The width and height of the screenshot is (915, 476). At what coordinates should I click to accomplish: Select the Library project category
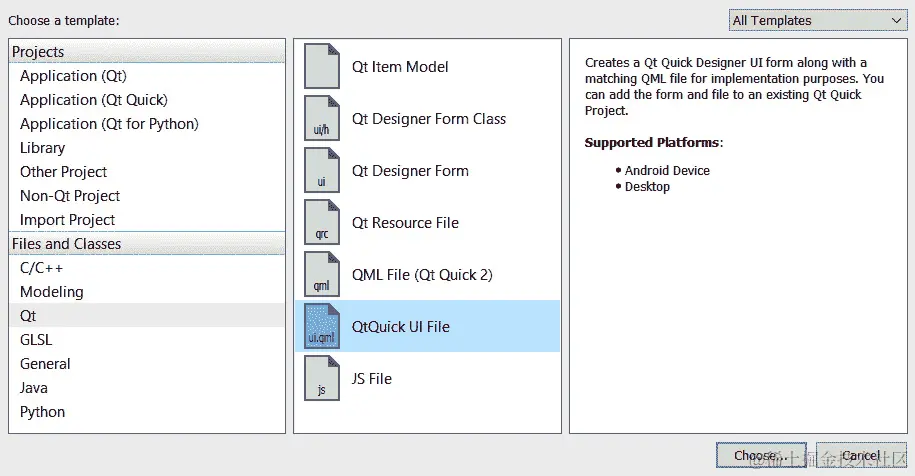coord(147,148)
